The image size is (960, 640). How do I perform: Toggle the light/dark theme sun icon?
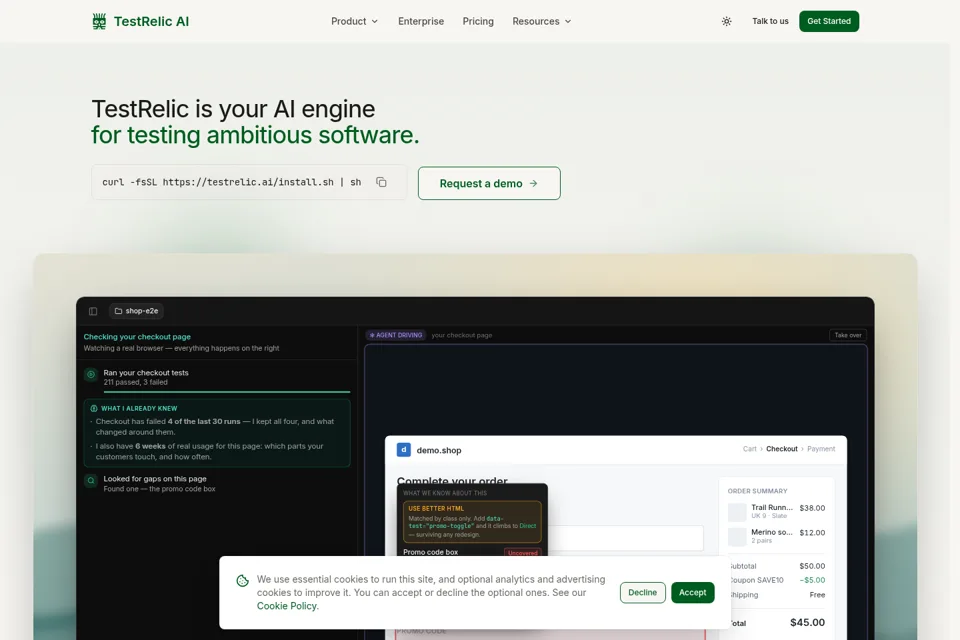click(726, 21)
